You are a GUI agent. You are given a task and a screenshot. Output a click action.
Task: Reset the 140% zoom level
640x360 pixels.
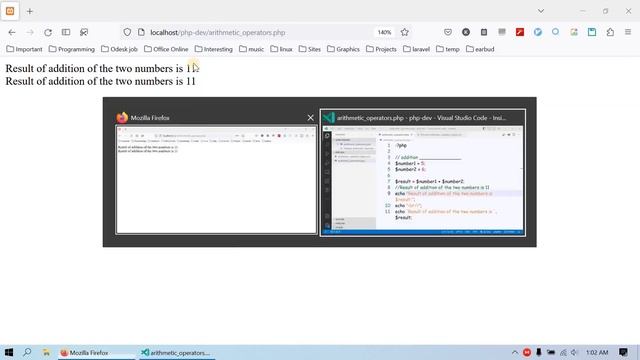pos(384,32)
